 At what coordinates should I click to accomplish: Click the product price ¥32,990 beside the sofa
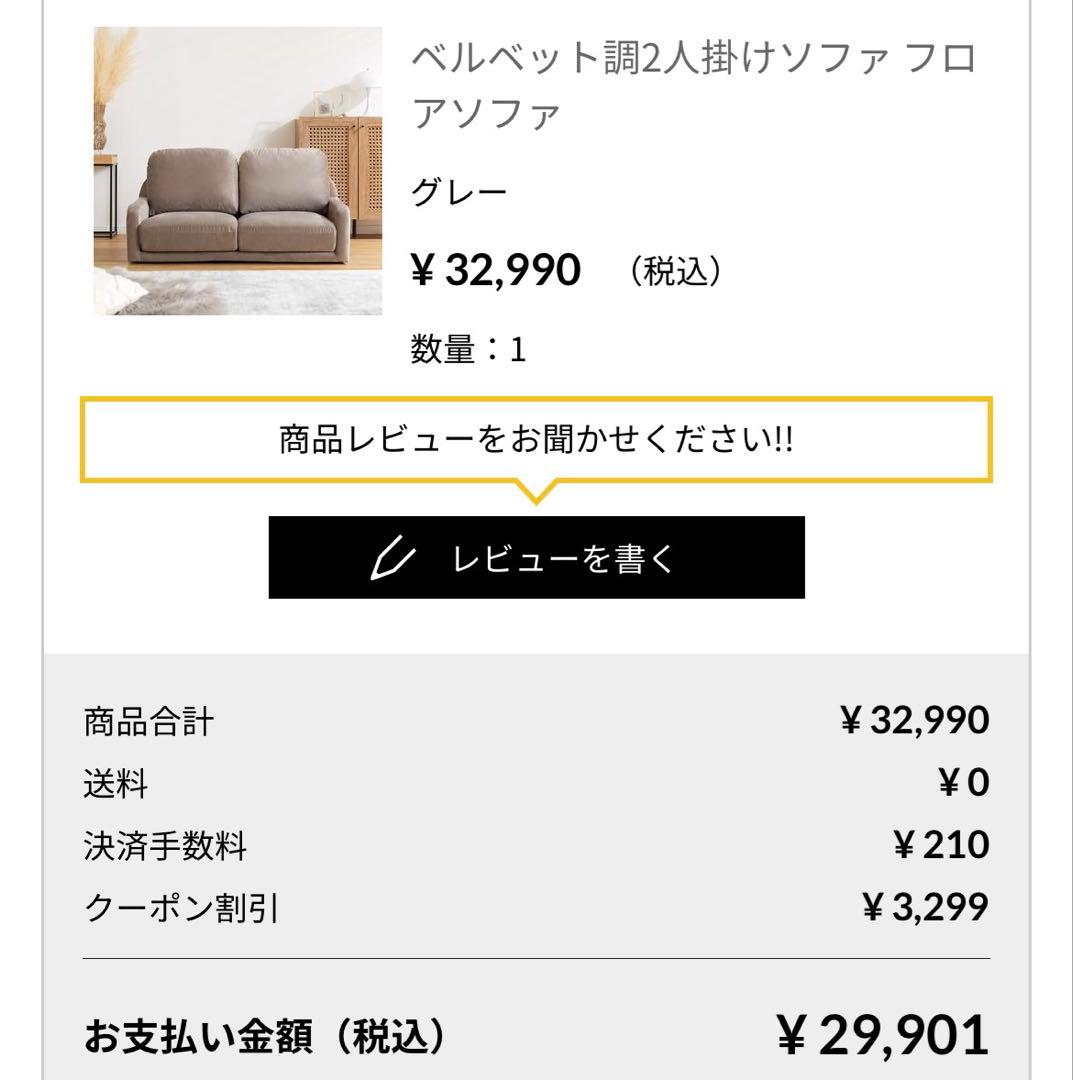pos(496,270)
